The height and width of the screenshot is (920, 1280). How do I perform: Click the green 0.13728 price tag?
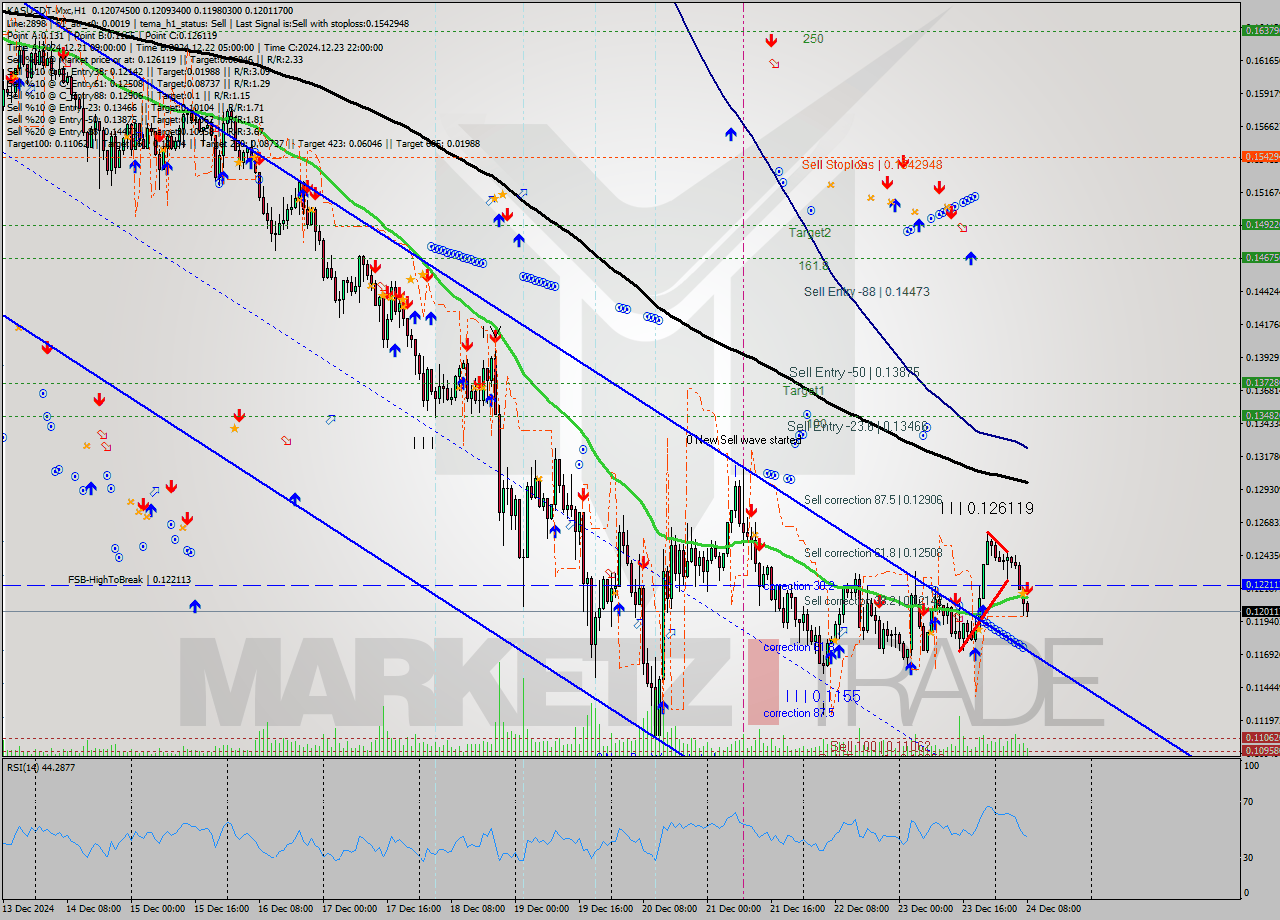[x=1260, y=382]
